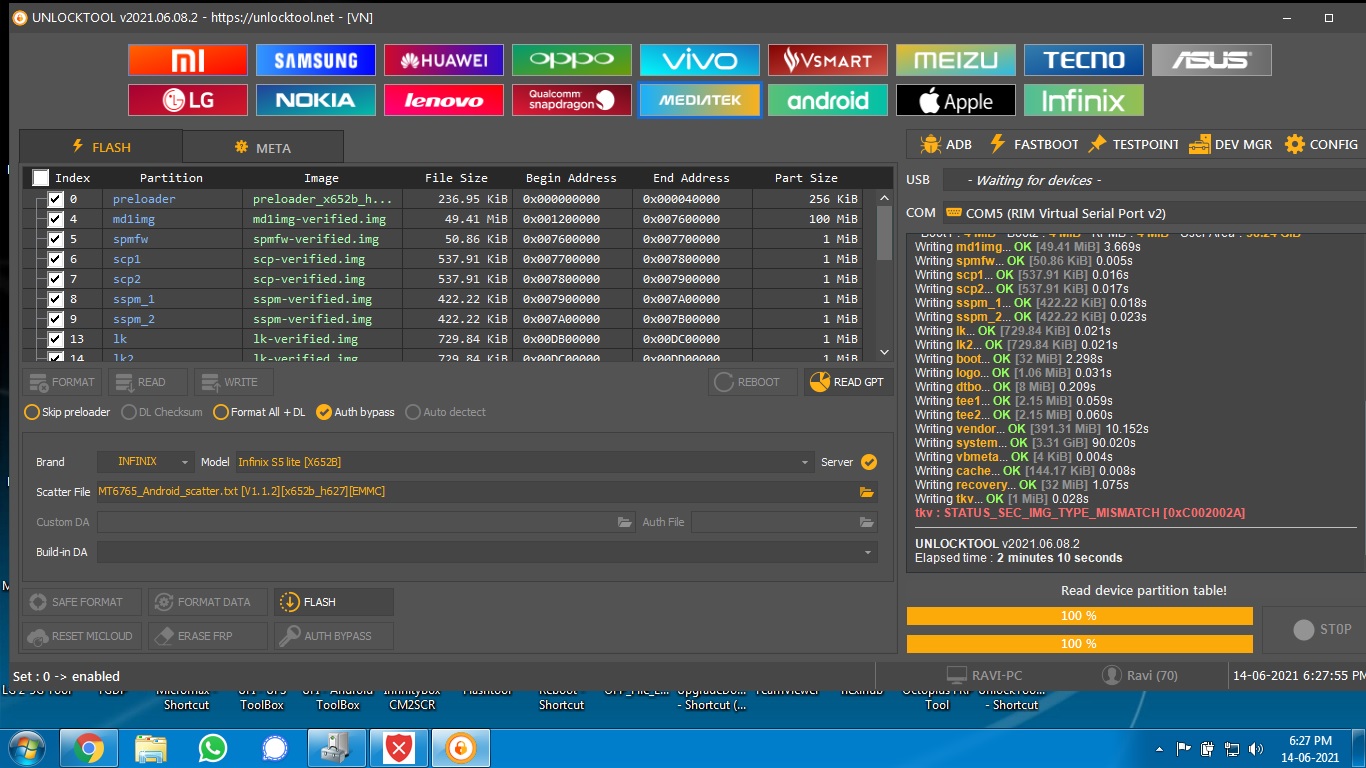Open the CONFIG settings

(1321, 144)
